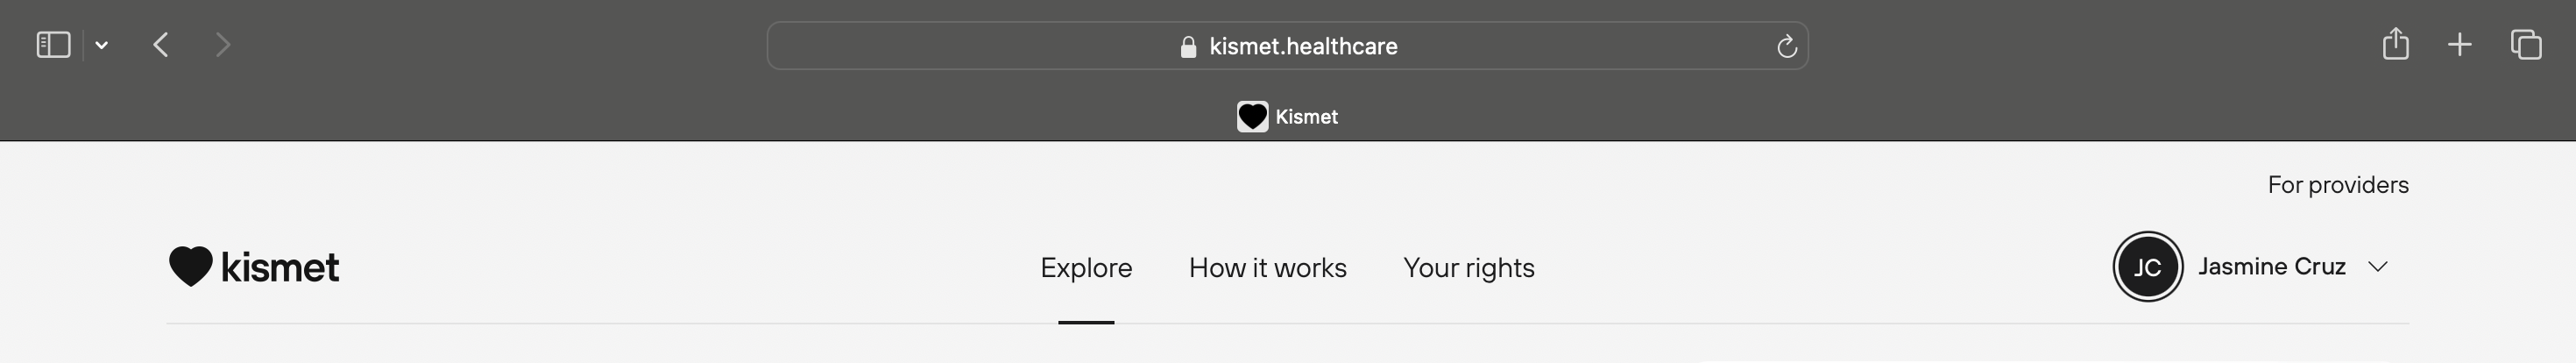Open a new tab
The width and height of the screenshot is (2576, 363).
(x=2460, y=45)
